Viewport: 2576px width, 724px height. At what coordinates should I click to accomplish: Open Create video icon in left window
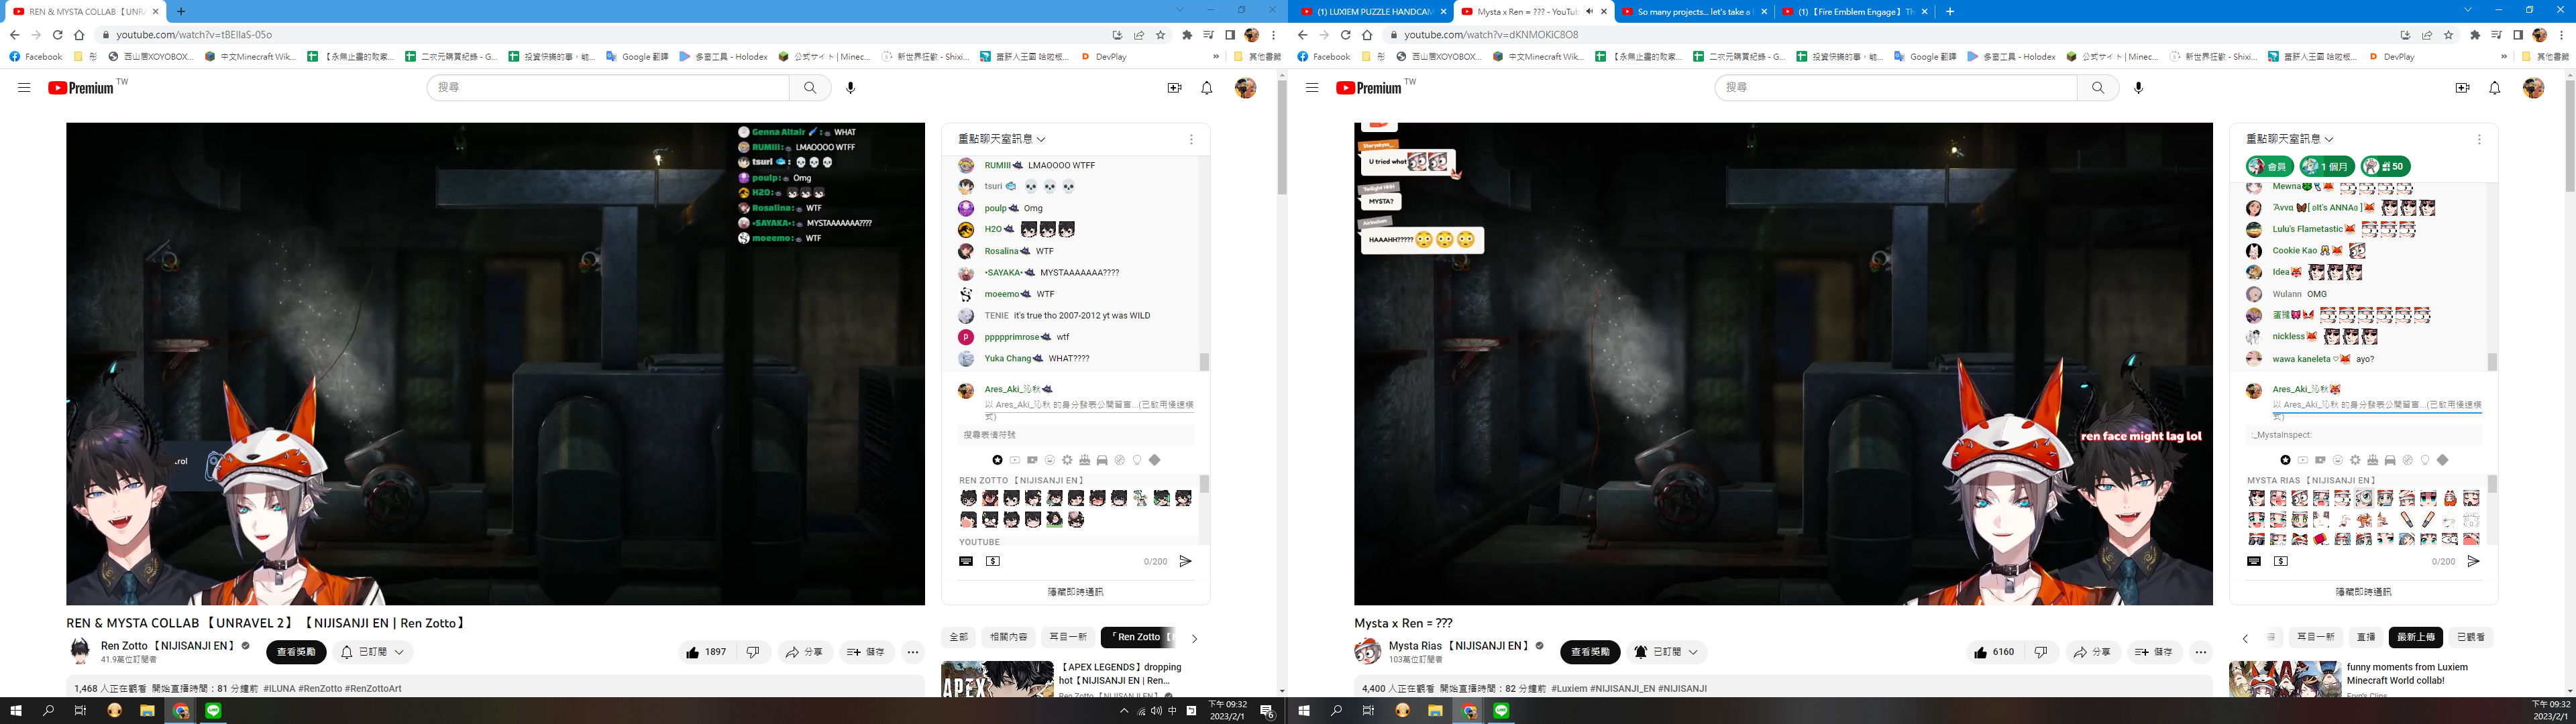[x=1175, y=88]
